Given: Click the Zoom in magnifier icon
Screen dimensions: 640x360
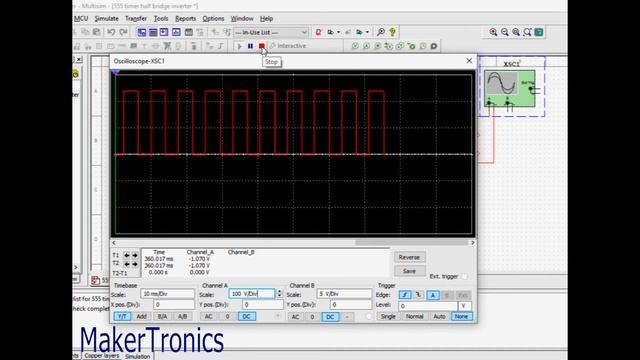Looking at the screenshot, I should pyautogui.click(x=493, y=32).
